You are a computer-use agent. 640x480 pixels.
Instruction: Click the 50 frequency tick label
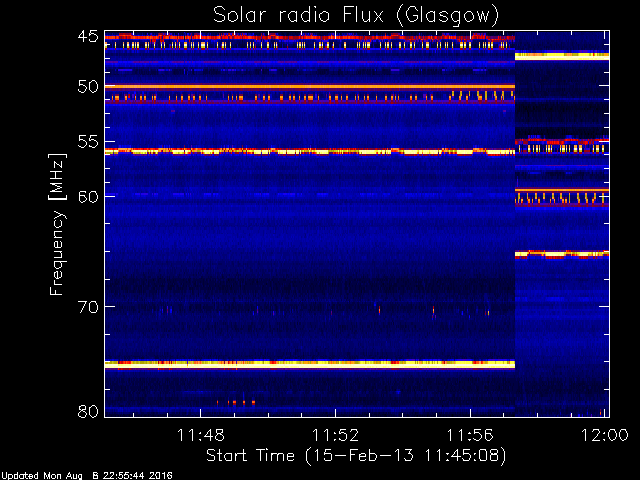88,87
